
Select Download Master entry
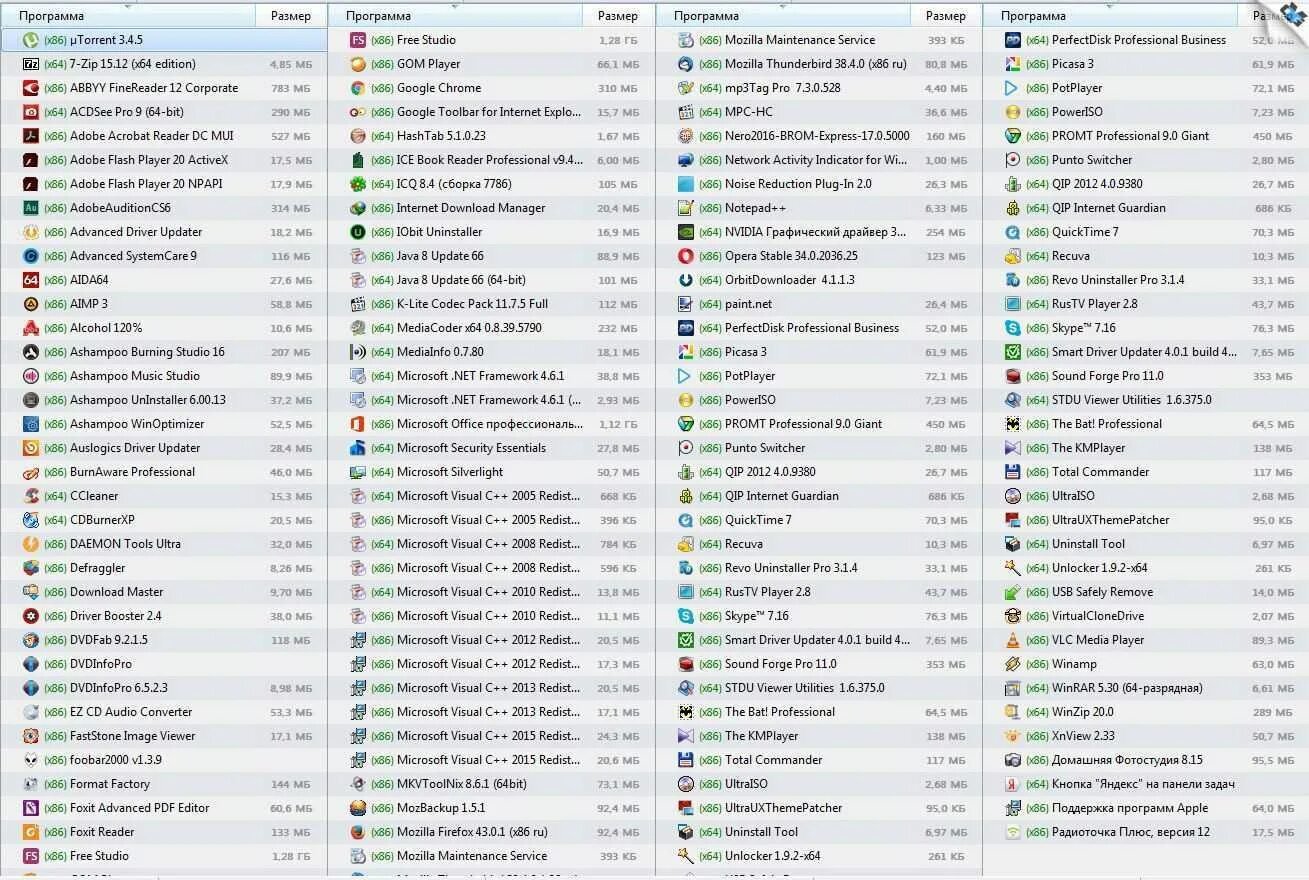tap(164, 592)
